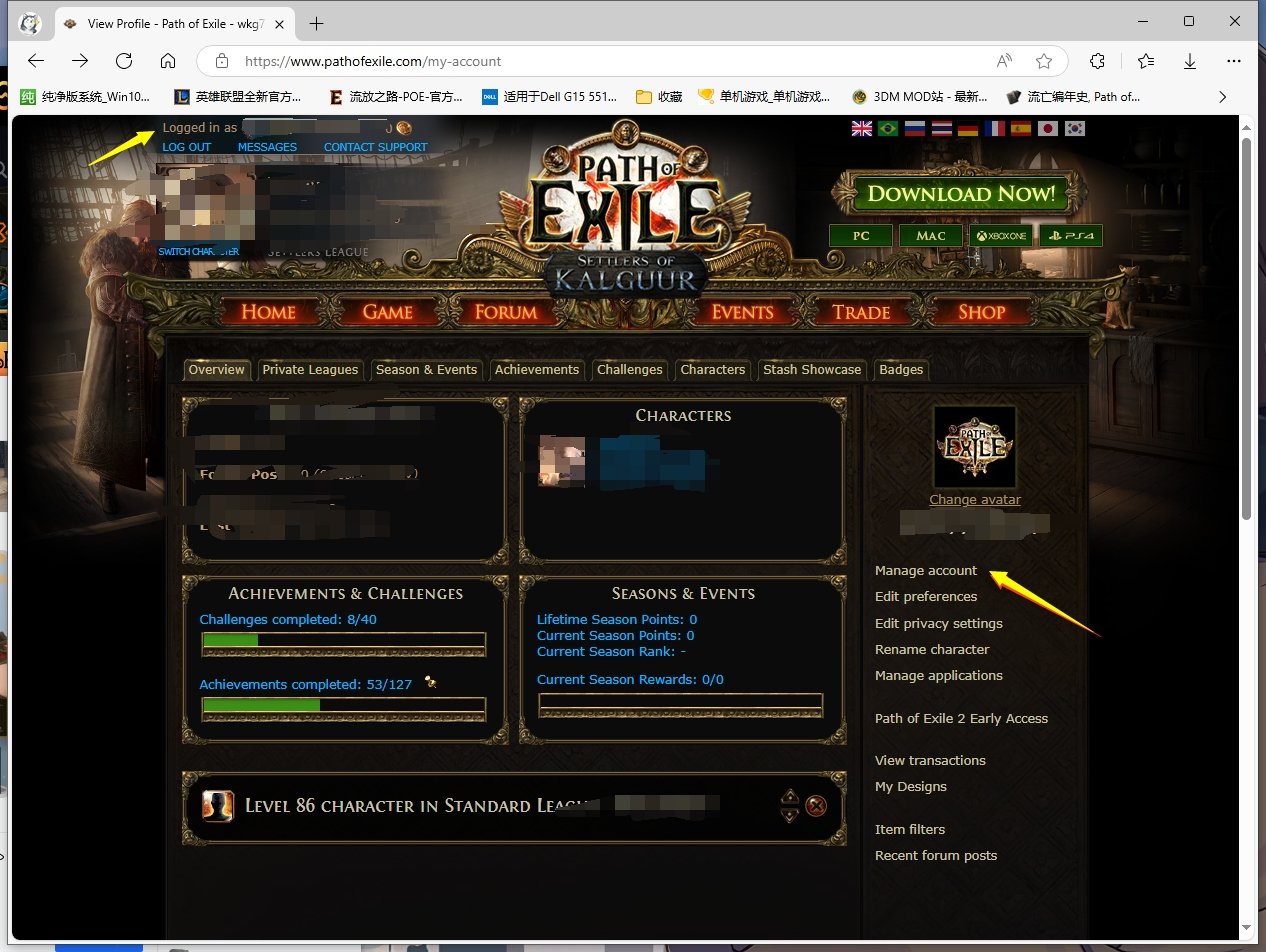Click the LOG OUT link

click(187, 147)
